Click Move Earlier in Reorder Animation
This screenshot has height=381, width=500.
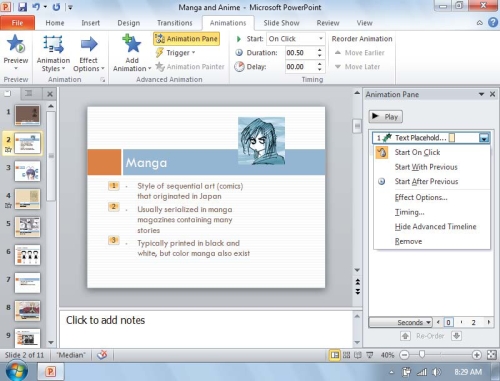pos(360,53)
